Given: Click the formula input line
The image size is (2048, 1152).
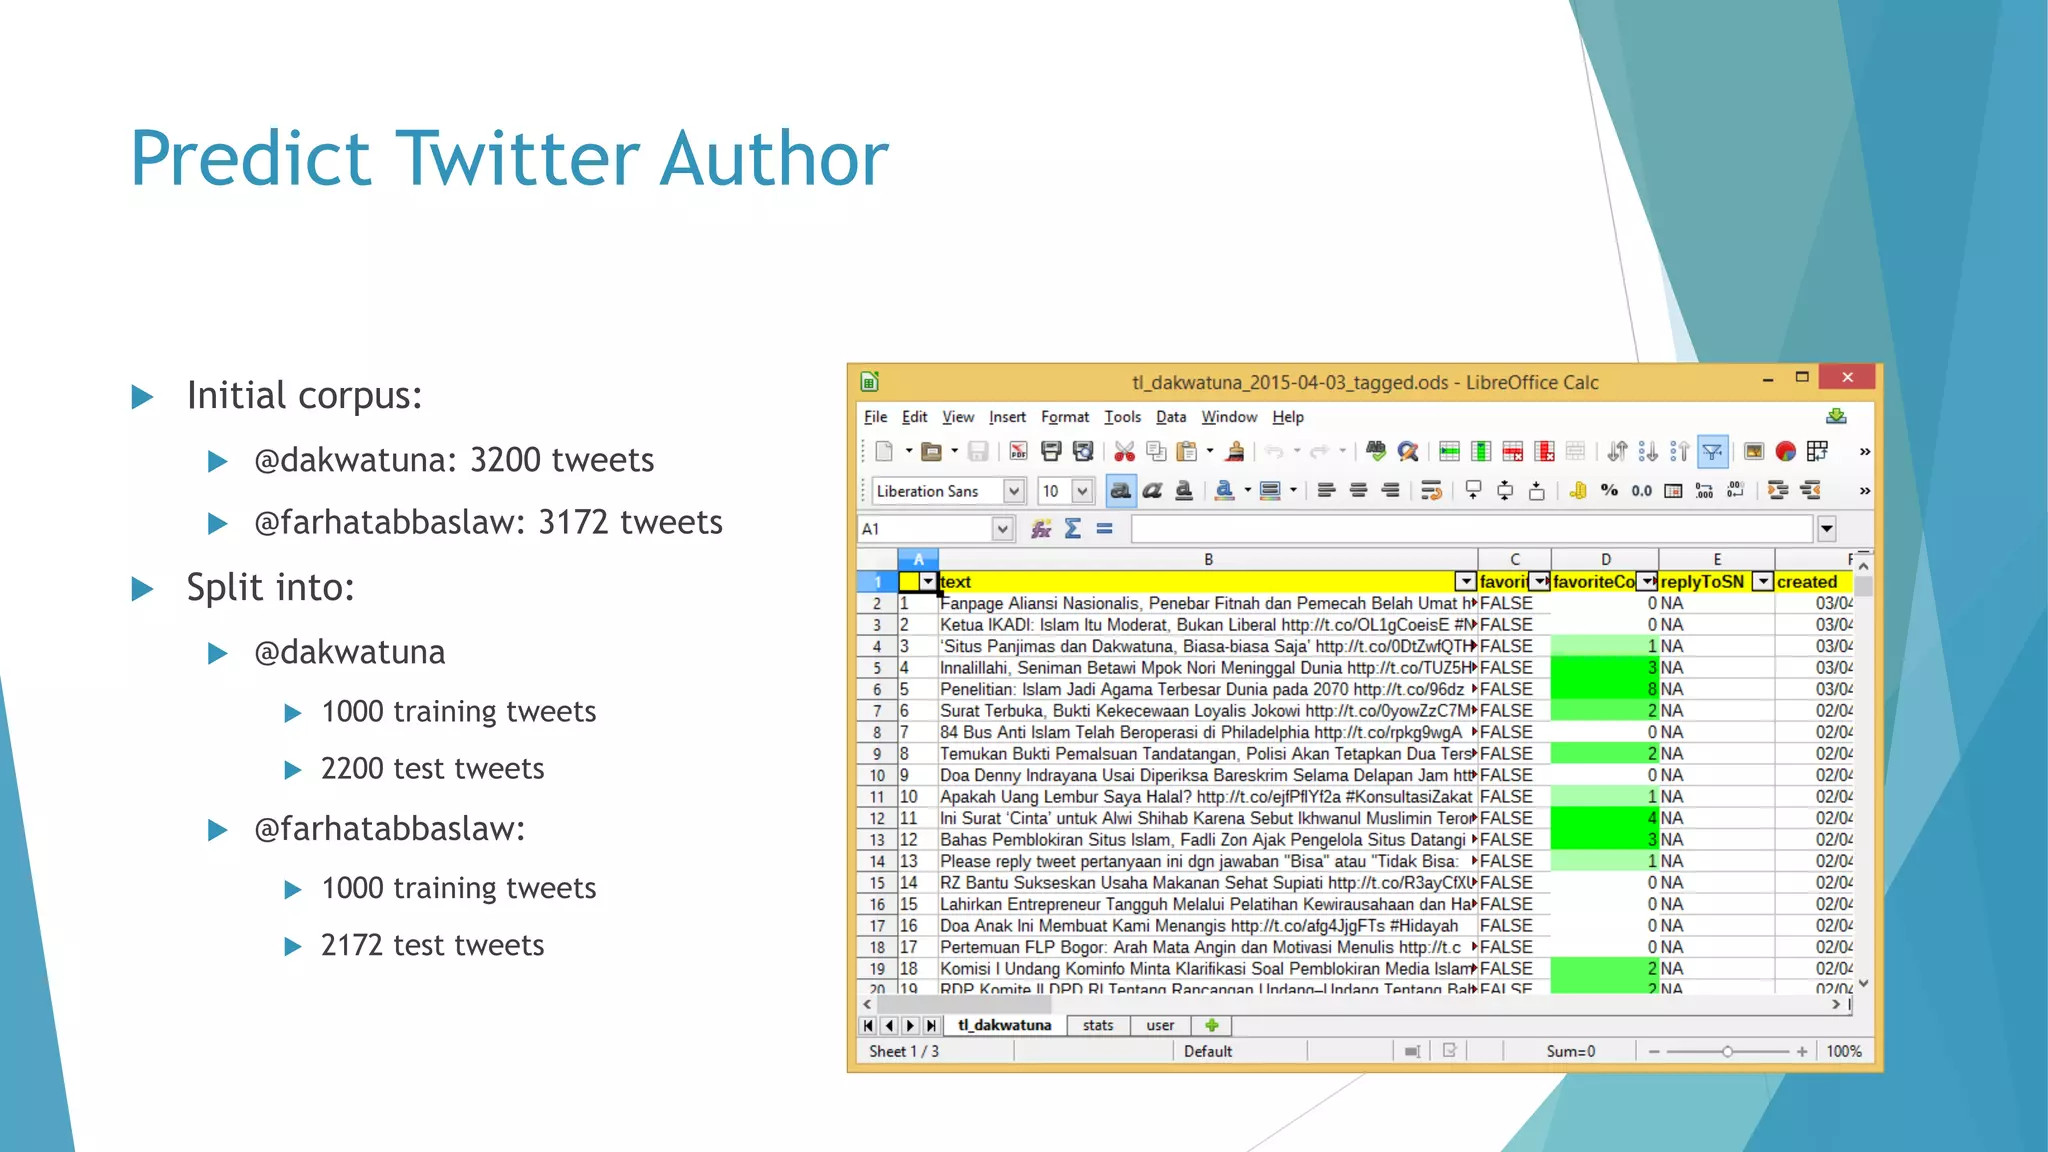Looking at the screenshot, I should point(1471,529).
